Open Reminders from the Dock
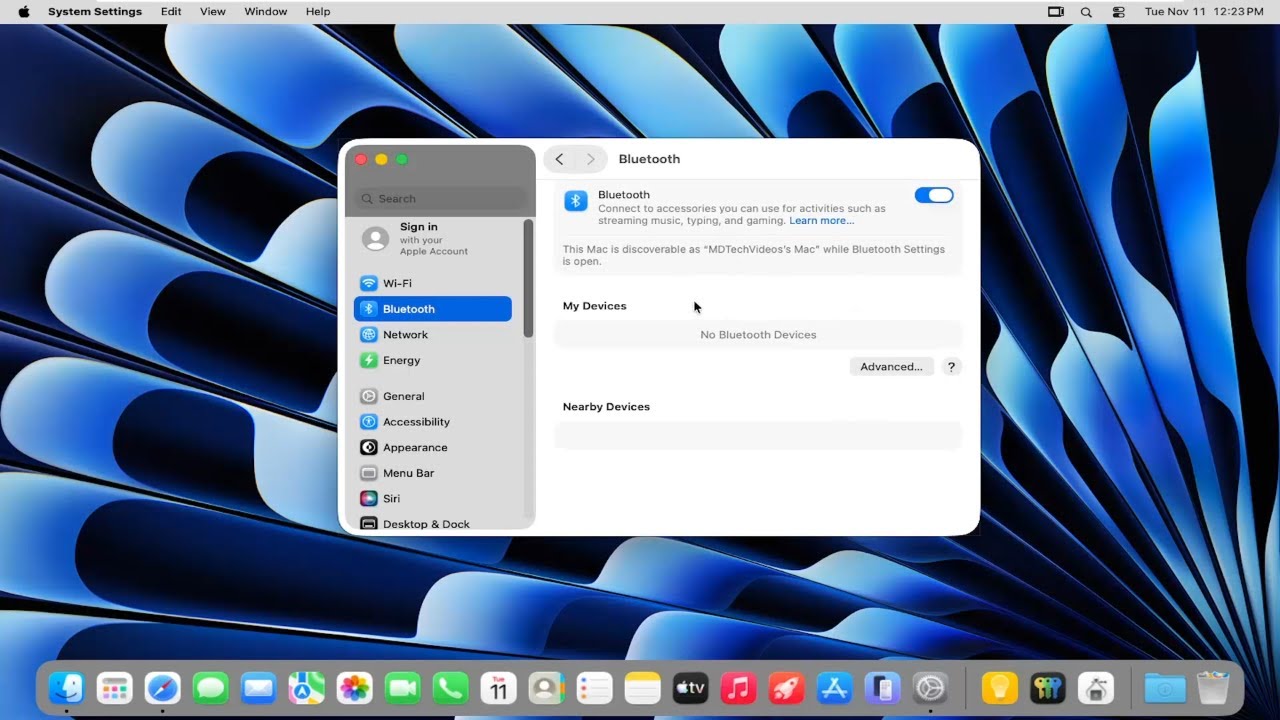 [x=595, y=688]
